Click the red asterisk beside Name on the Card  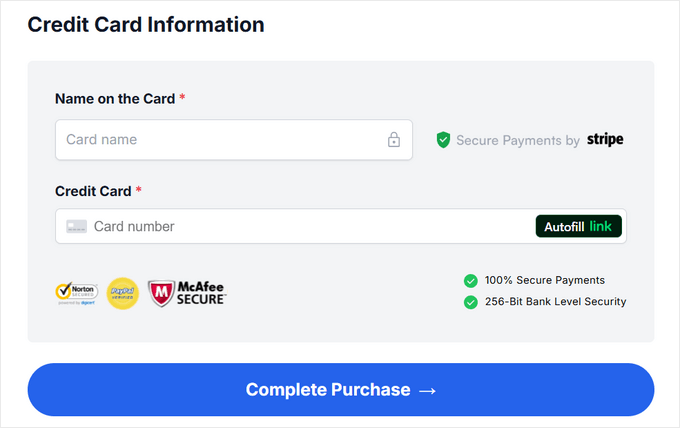[182, 98]
